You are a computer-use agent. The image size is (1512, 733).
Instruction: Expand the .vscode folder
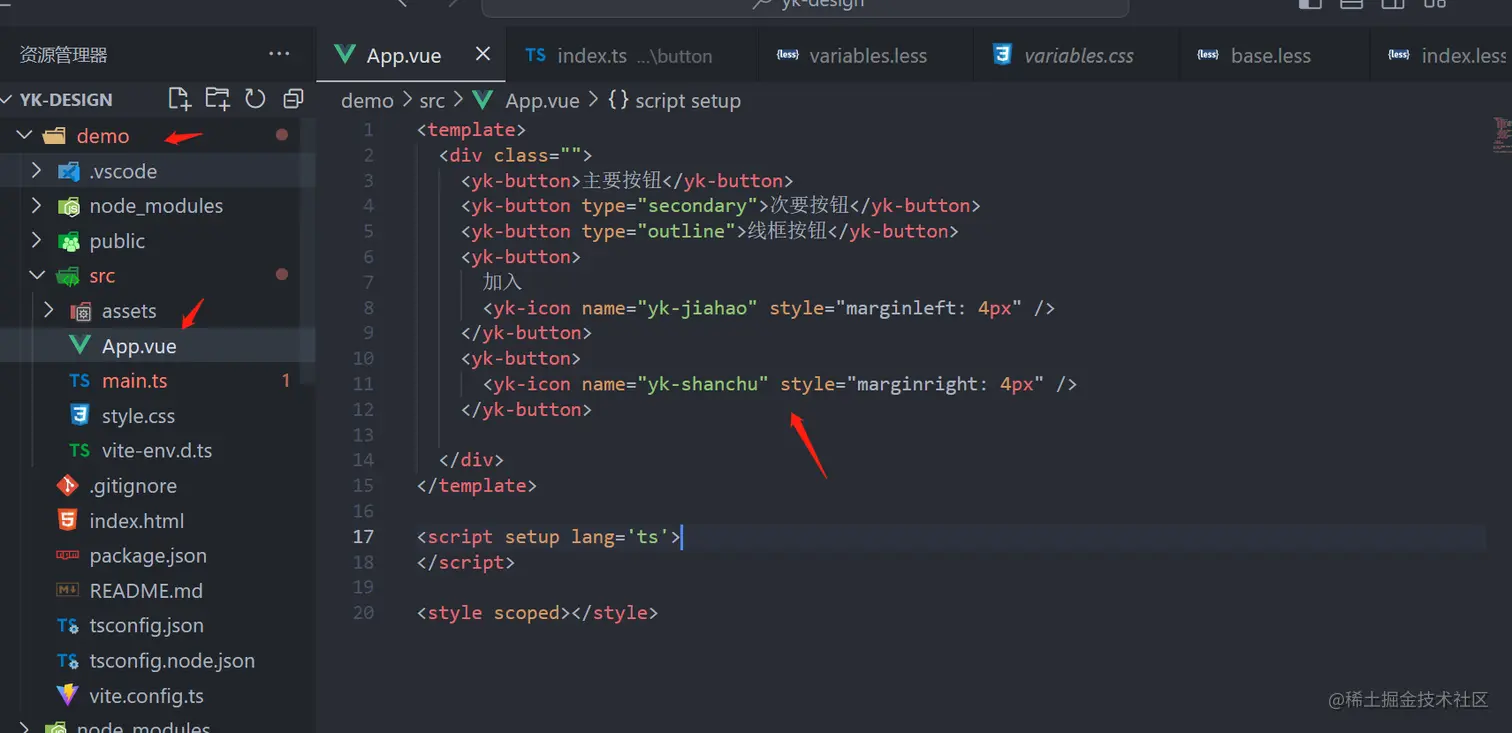[37, 171]
